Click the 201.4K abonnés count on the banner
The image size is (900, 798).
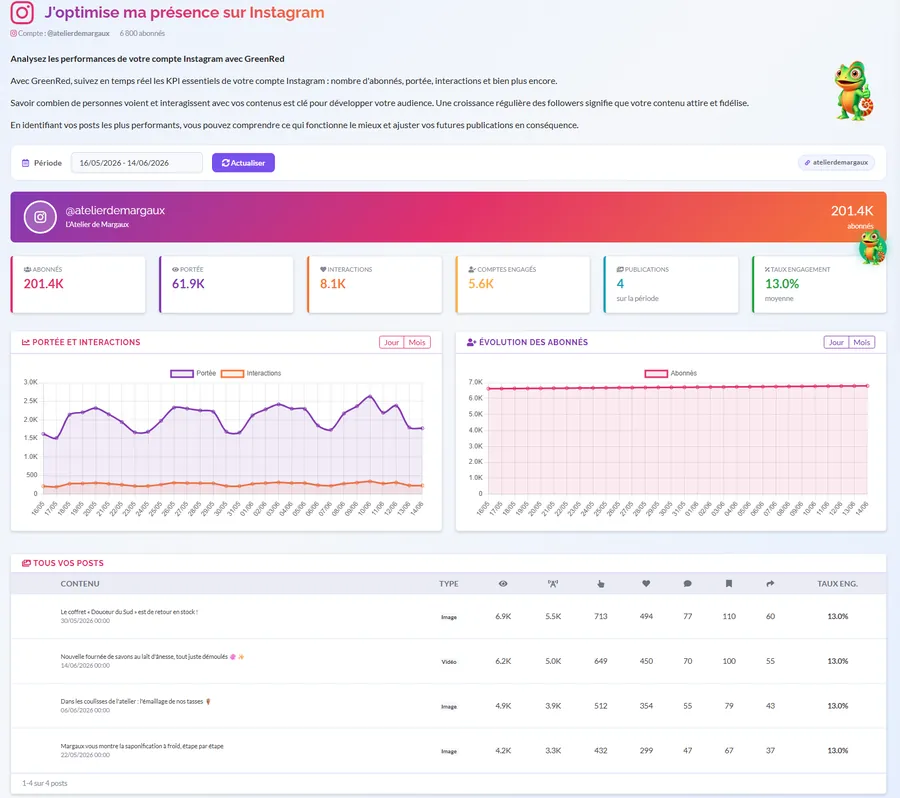pos(852,211)
